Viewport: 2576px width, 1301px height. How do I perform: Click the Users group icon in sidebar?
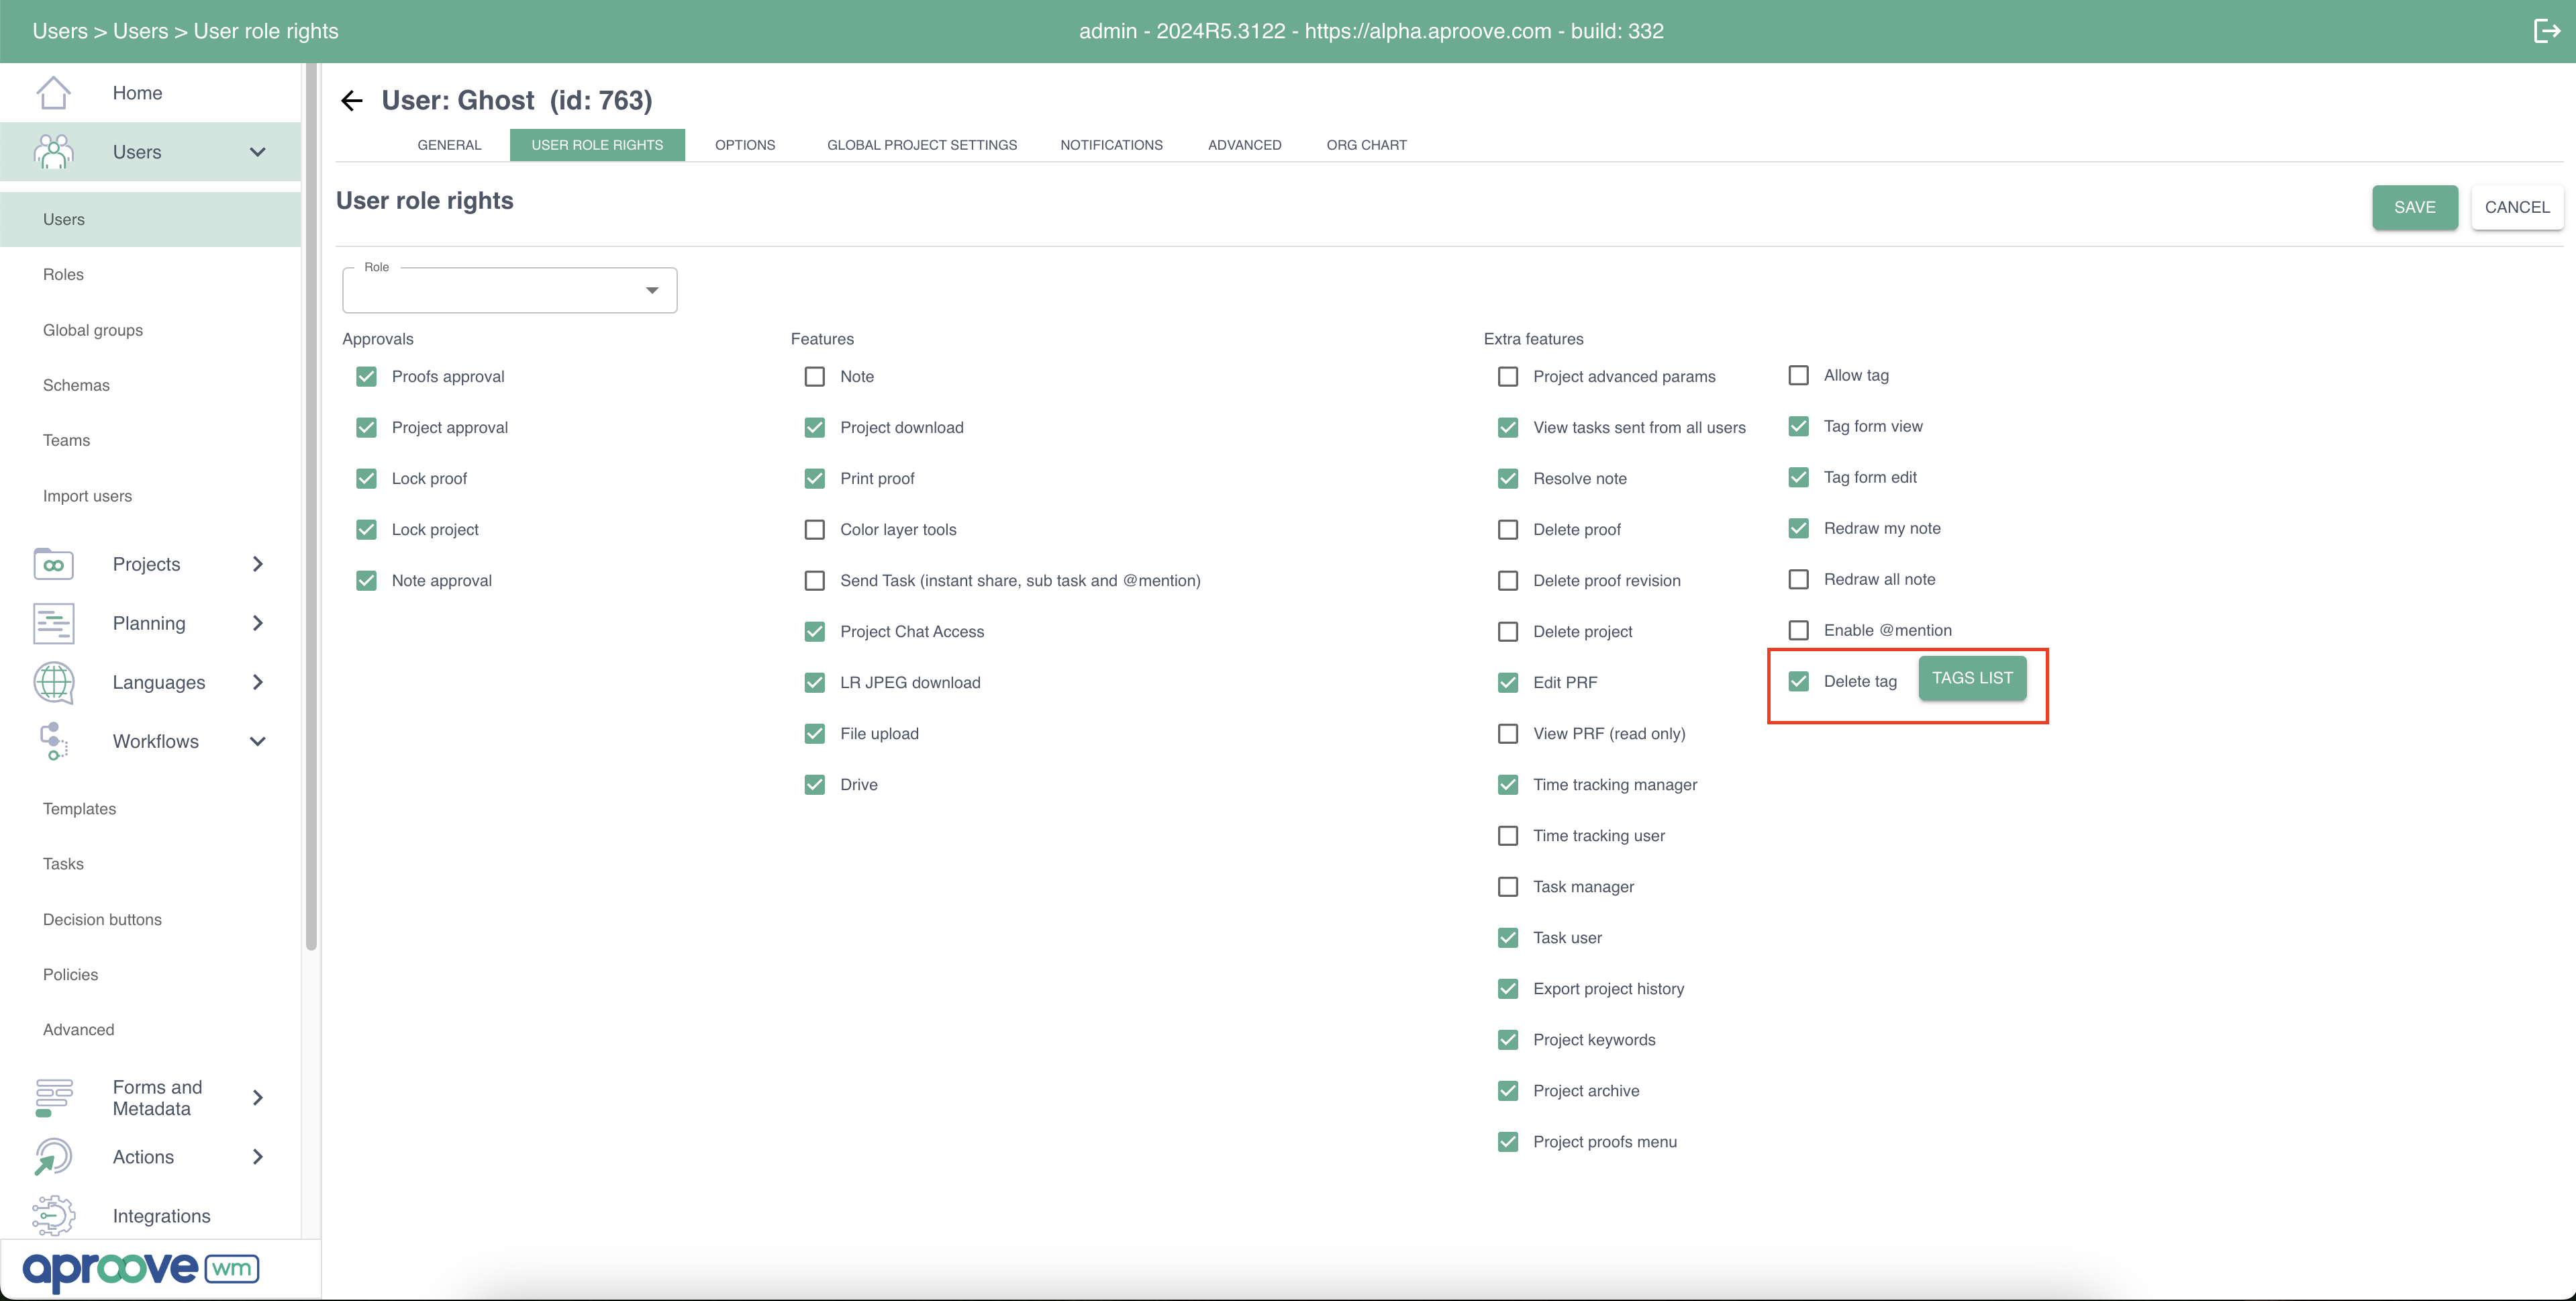tap(53, 152)
